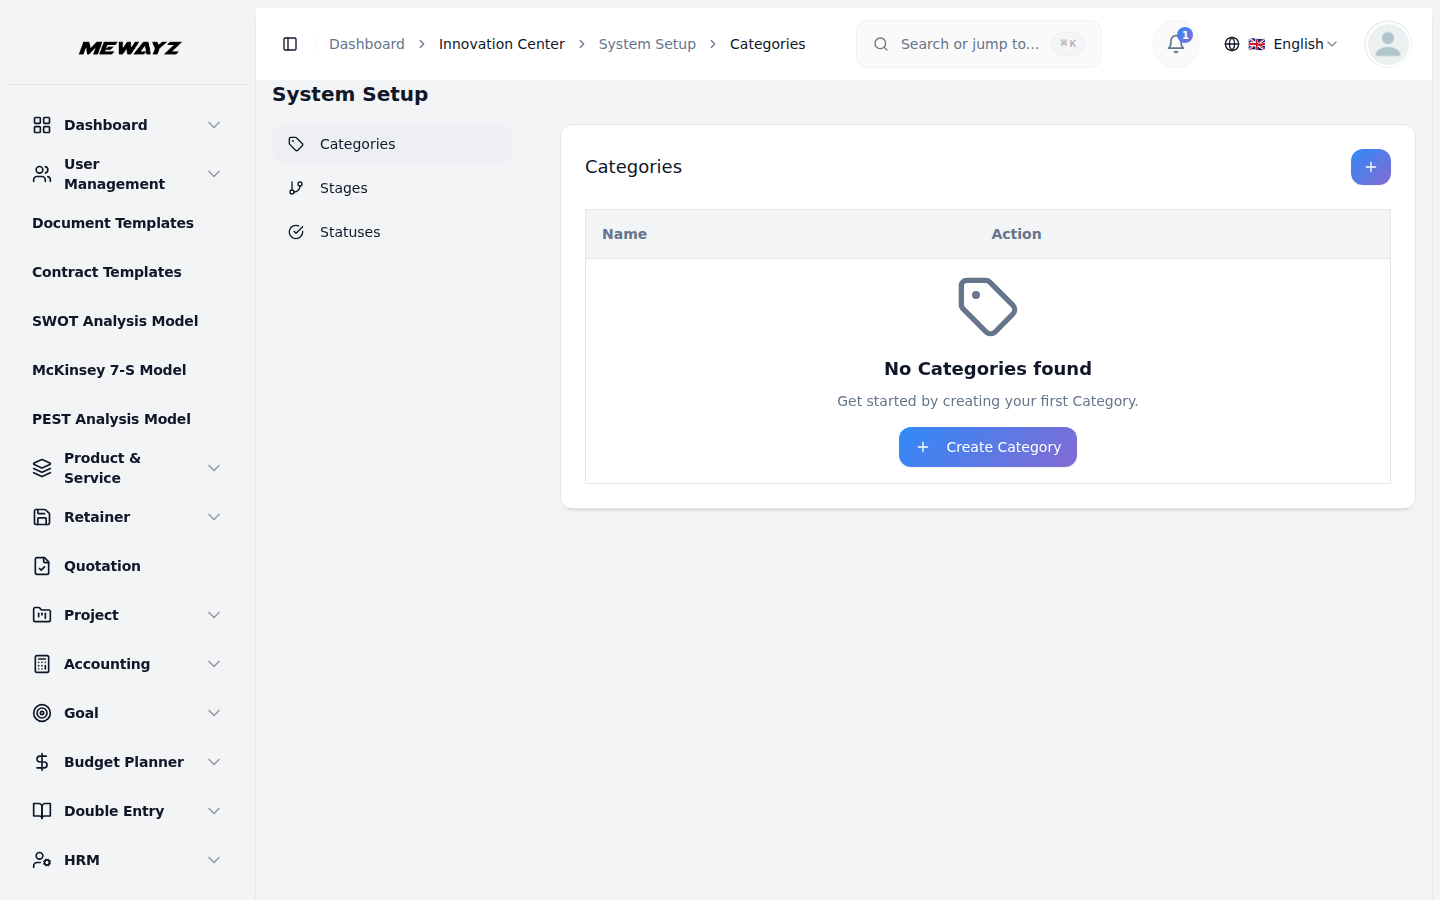Go to Dashboard breadcrumb link

click(367, 44)
